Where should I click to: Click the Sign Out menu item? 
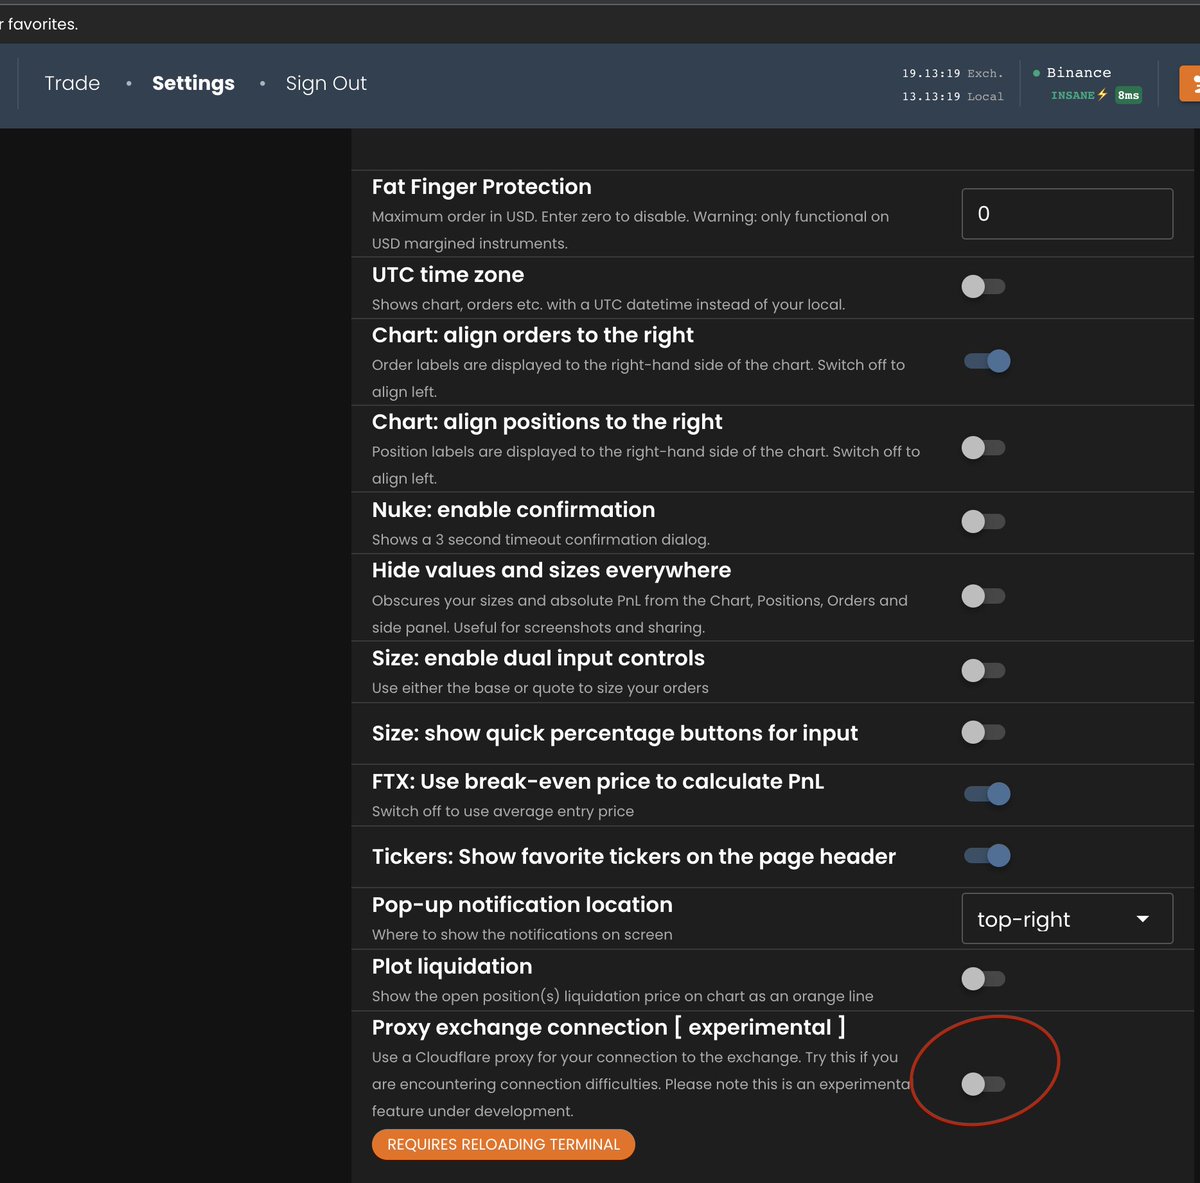[326, 83]
